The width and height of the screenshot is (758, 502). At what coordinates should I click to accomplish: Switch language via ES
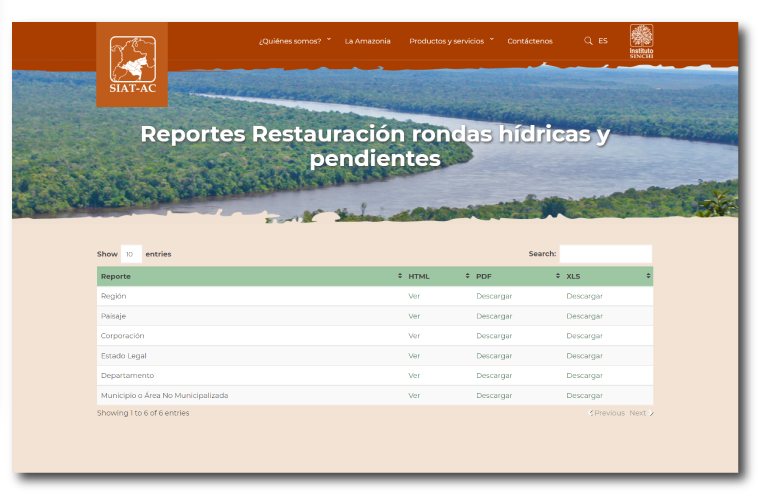click(603, 41)
